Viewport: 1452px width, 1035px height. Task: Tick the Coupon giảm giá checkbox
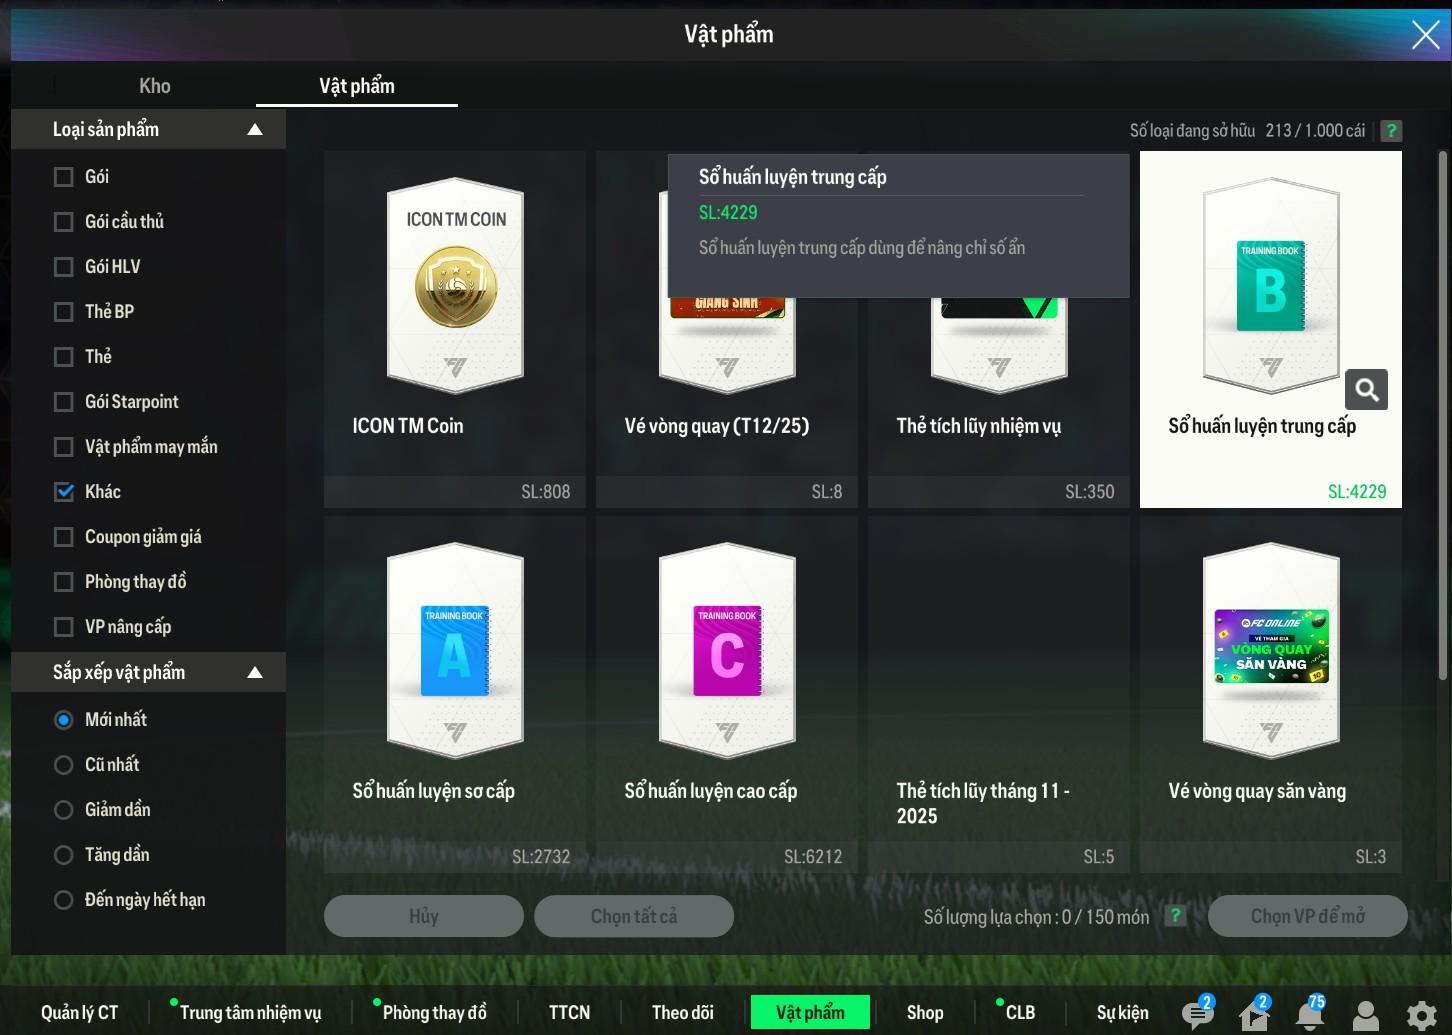tap(64, 537)
